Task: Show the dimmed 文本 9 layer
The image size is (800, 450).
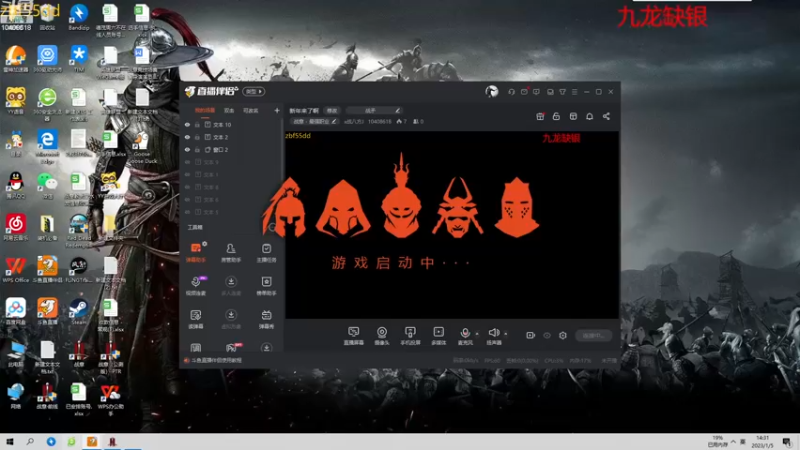Action: coord(187,162)
